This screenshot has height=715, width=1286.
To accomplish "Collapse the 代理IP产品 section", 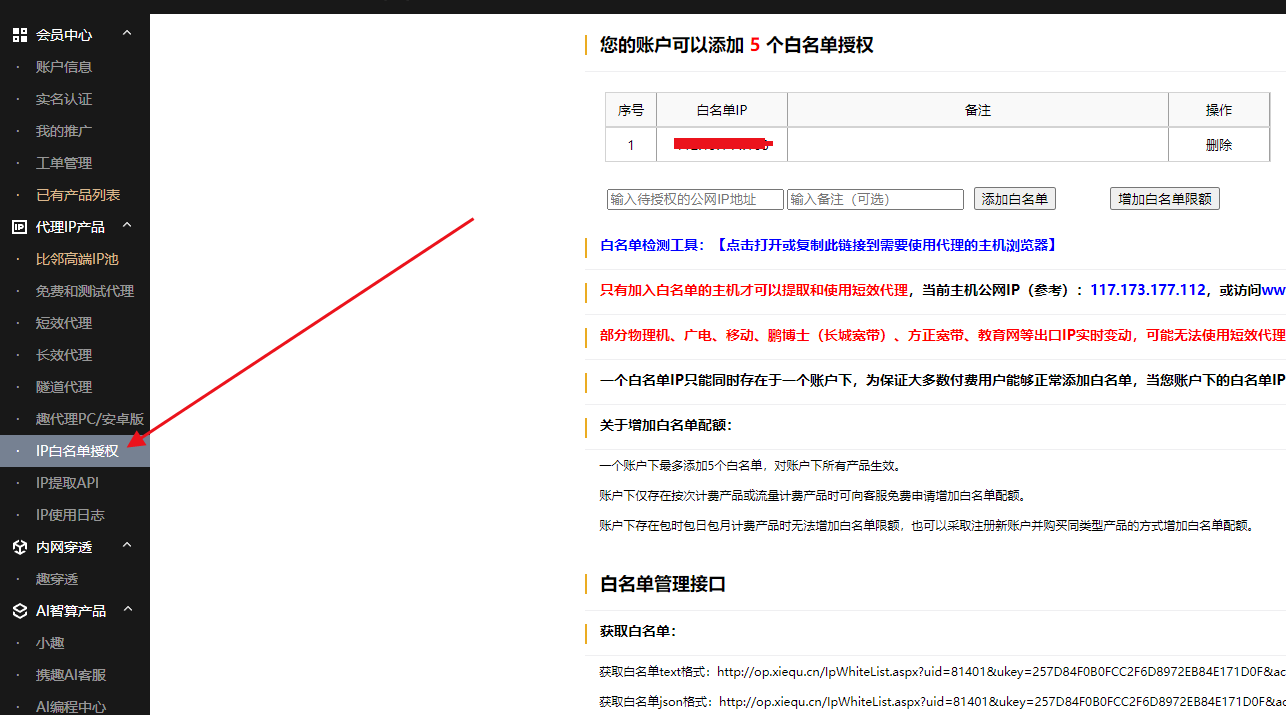I will 126,225.
